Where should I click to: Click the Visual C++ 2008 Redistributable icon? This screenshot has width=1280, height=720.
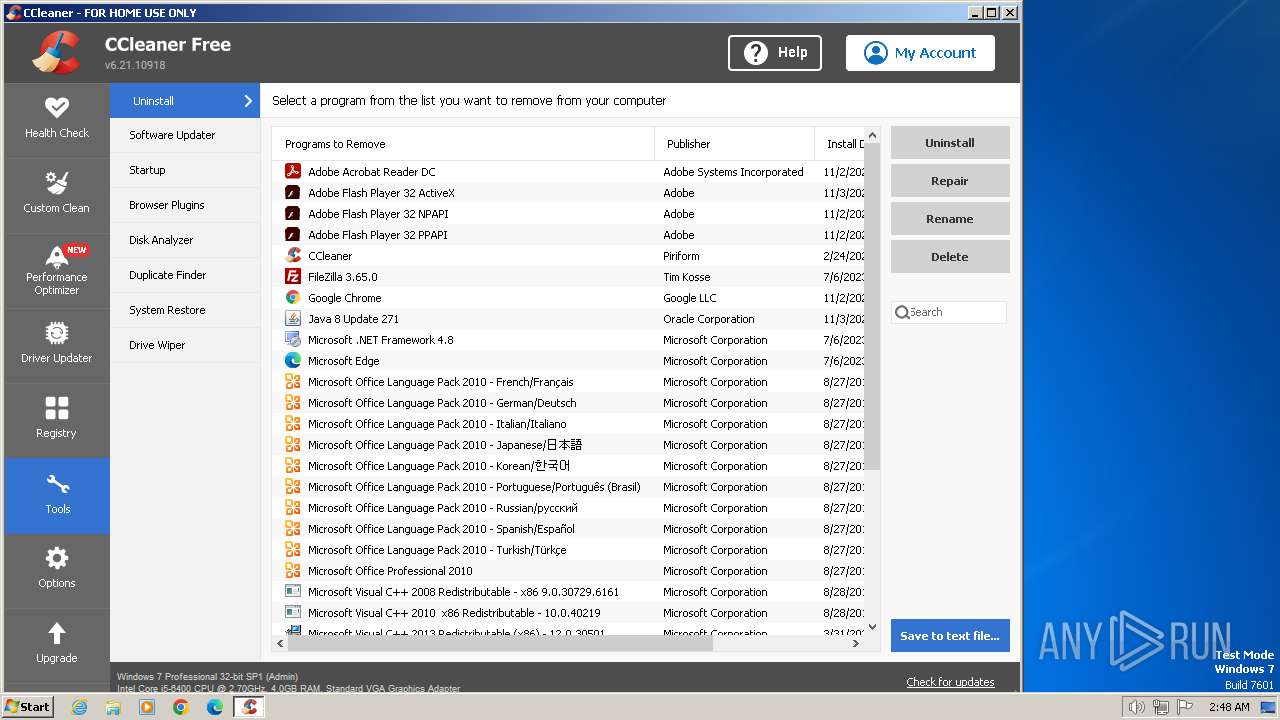click(x=293, y=591)
